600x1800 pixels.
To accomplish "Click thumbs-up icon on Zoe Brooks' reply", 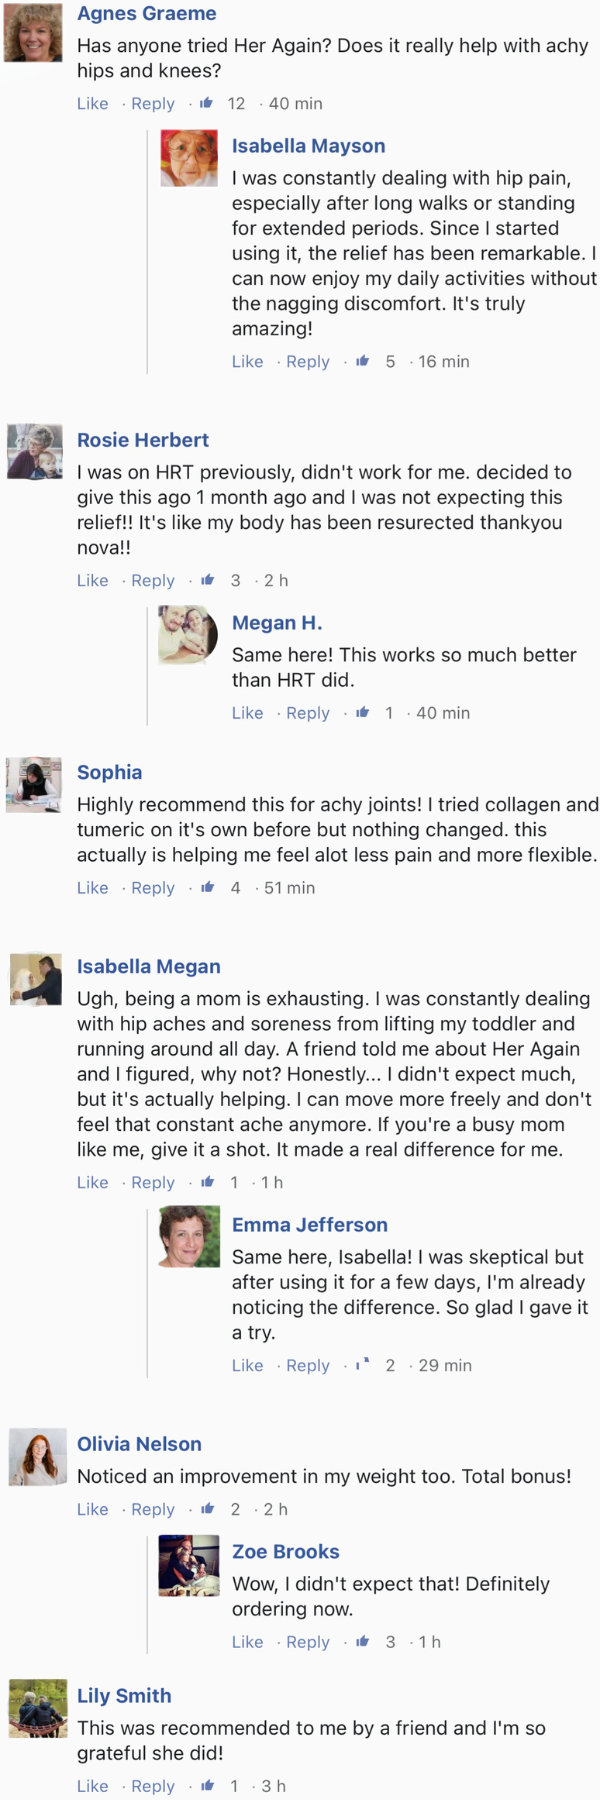I will click(362, 1641).
